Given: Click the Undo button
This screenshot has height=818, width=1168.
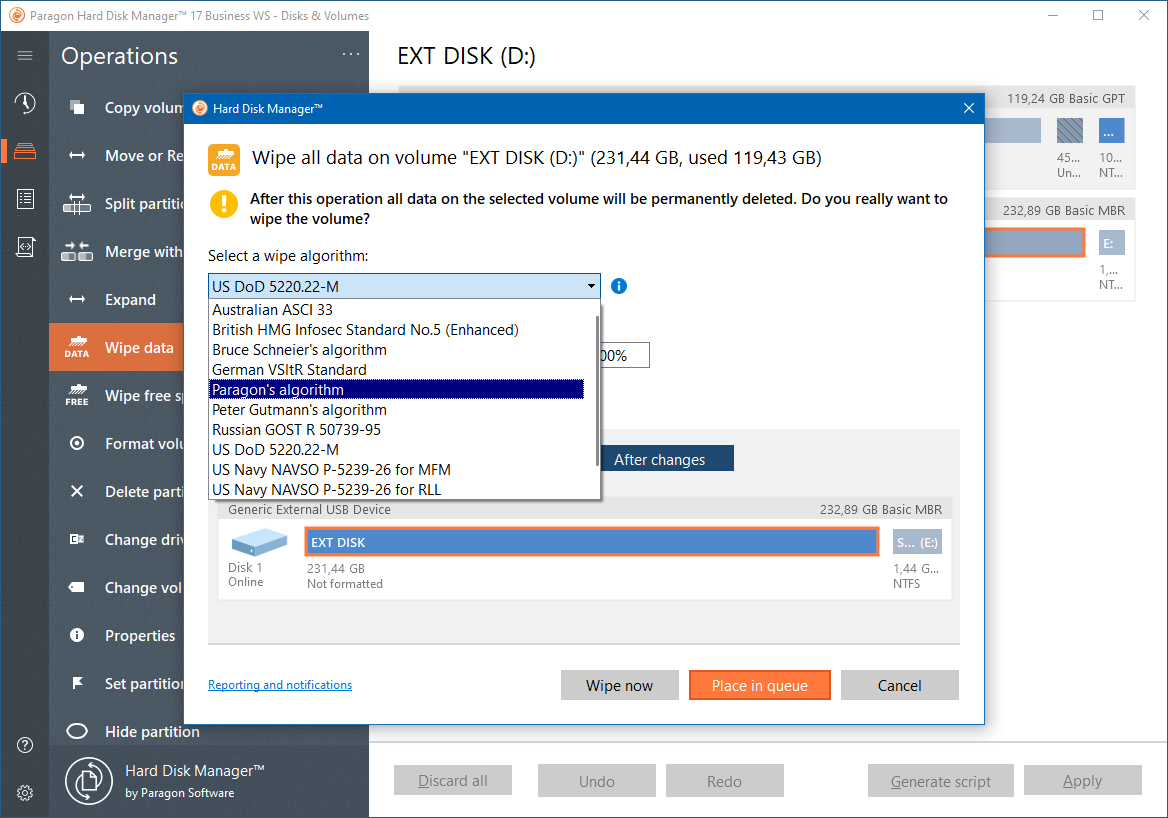Looking at the screenshot, I should click(x=597, y=781).
